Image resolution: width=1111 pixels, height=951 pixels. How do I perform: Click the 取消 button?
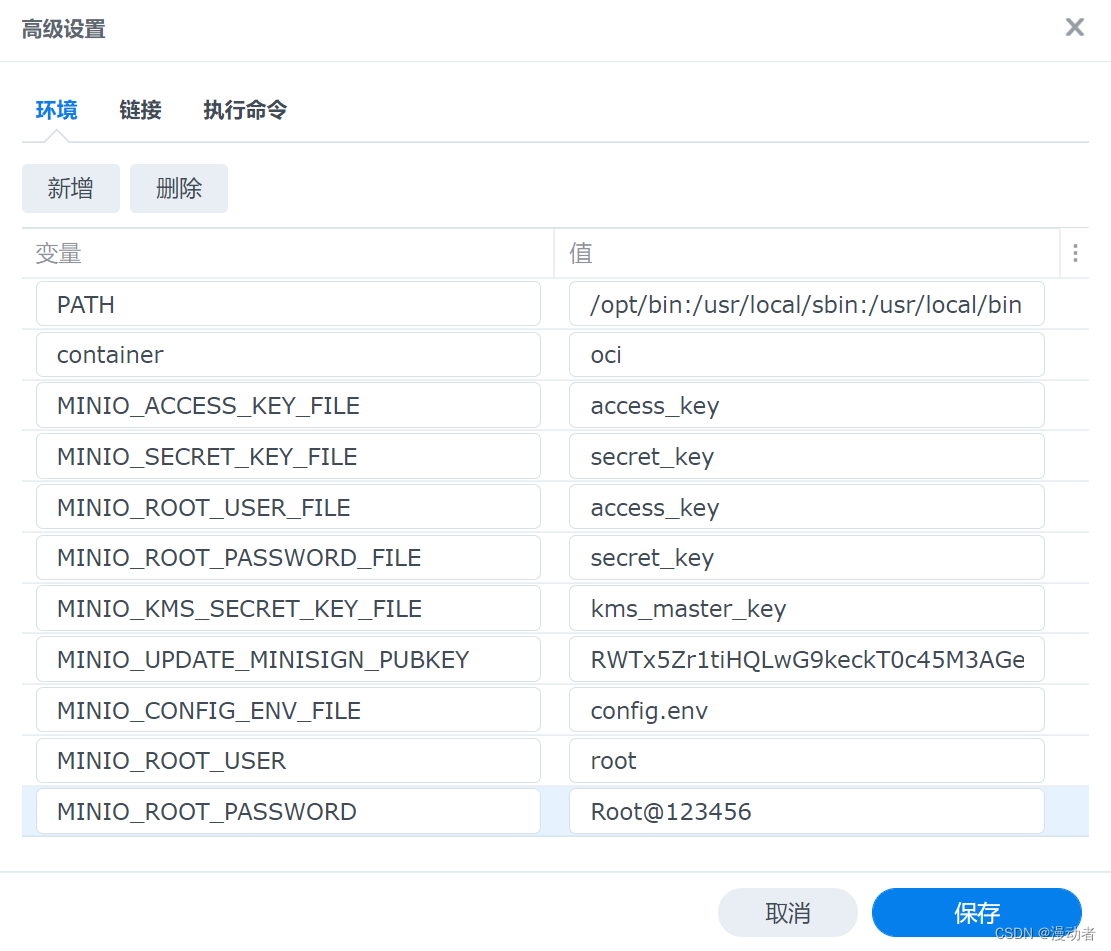click(787, 912)
